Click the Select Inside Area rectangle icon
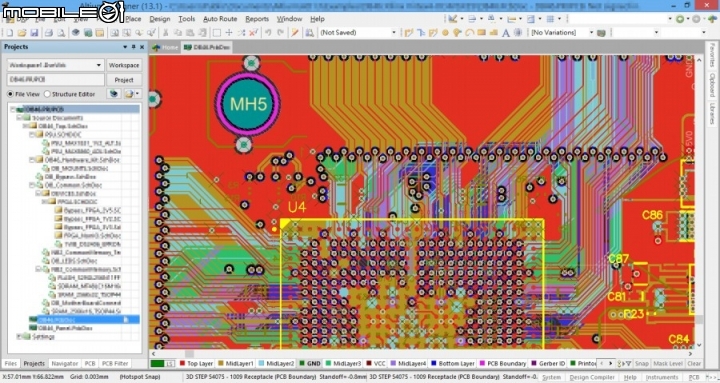Viewport: 720px width, 383px height. [216, 33]
